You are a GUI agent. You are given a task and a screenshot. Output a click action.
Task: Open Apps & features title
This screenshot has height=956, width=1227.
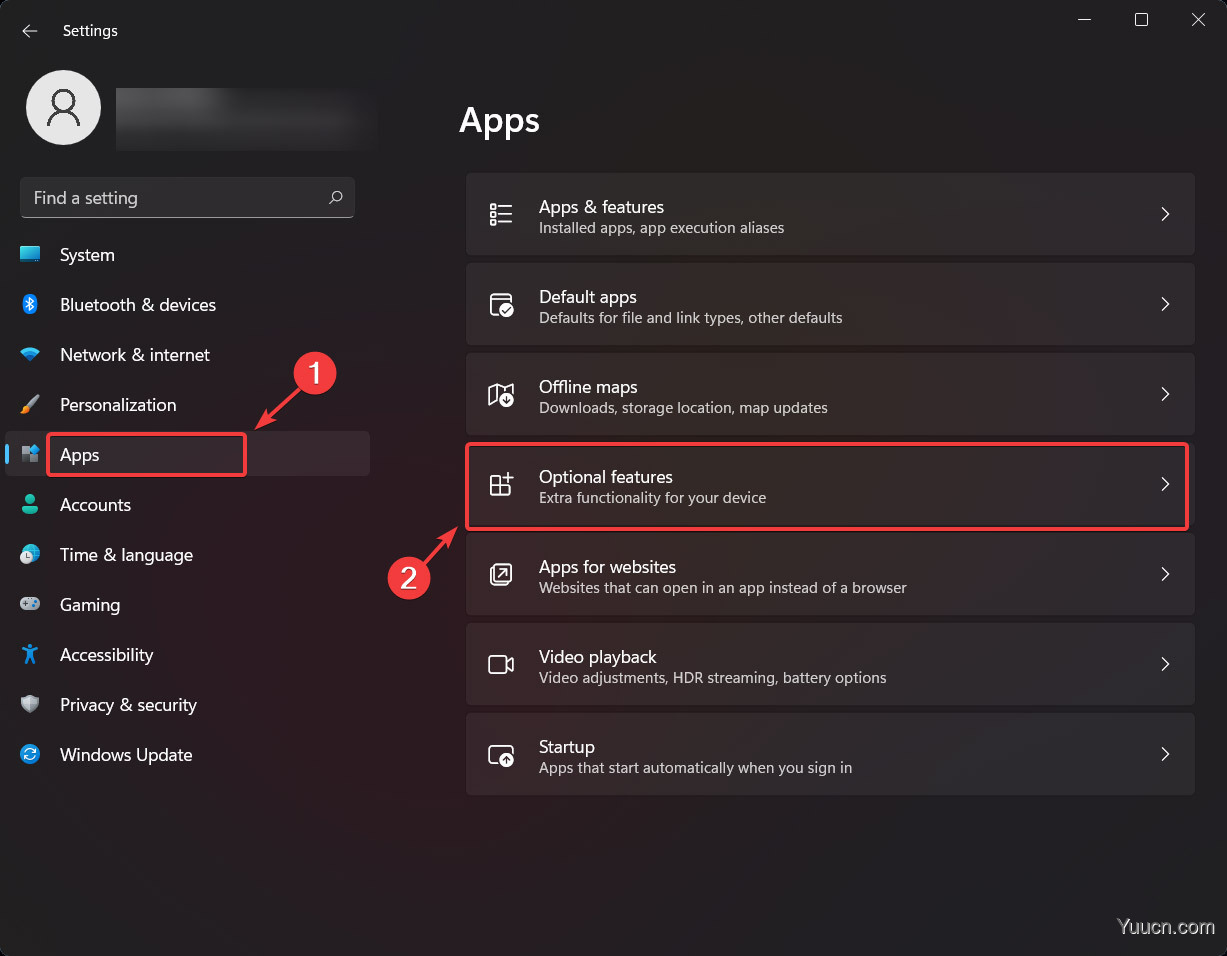point(601,207)
